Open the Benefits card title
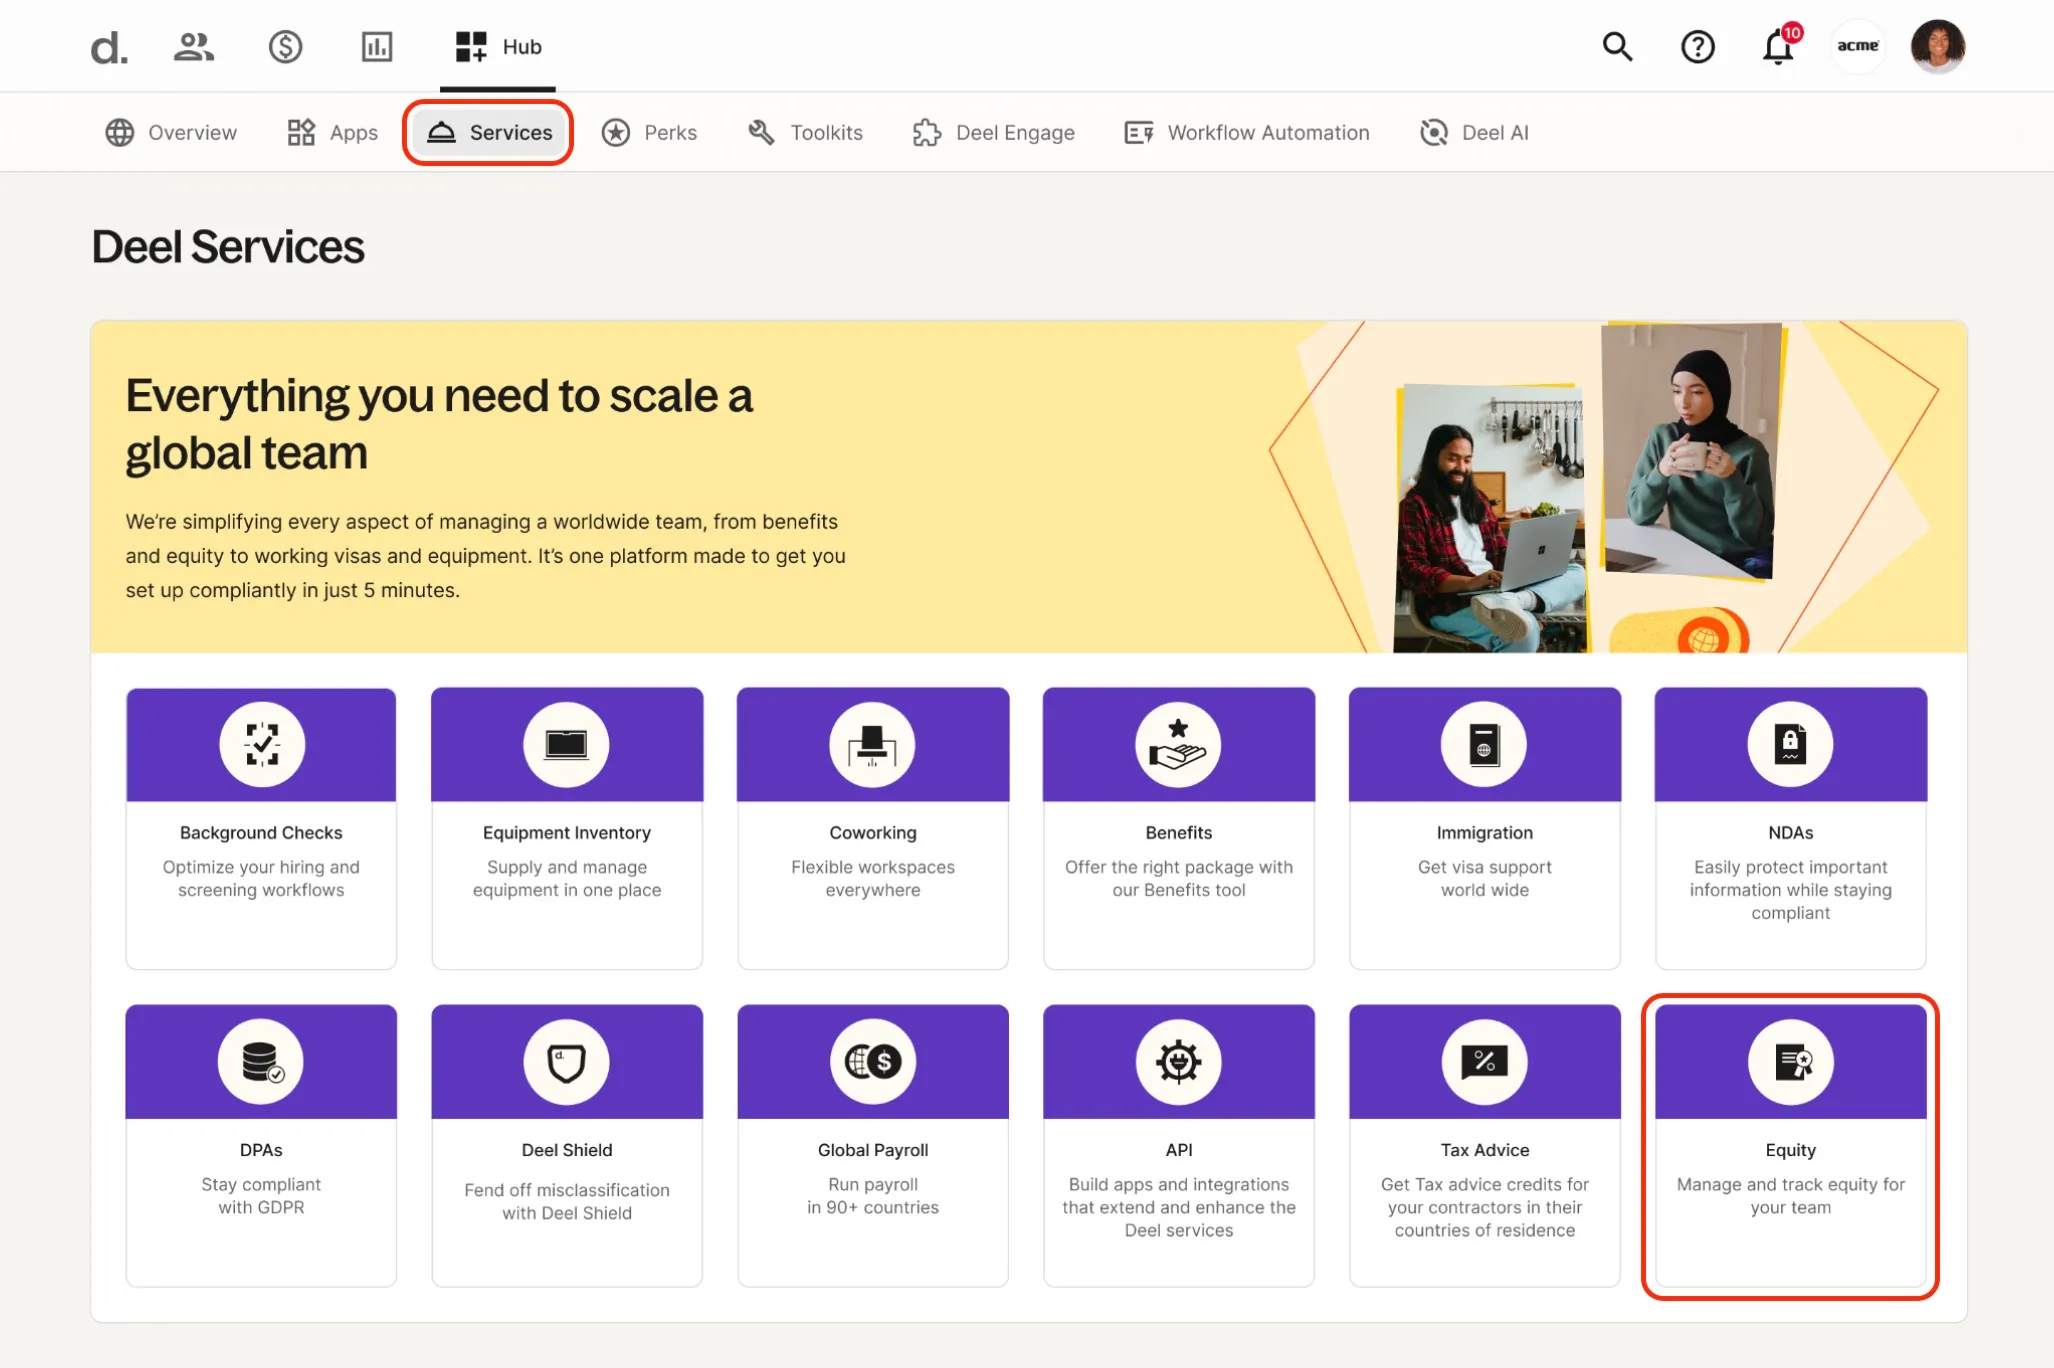2054x1368 pixels. [x=1179, y=833]
